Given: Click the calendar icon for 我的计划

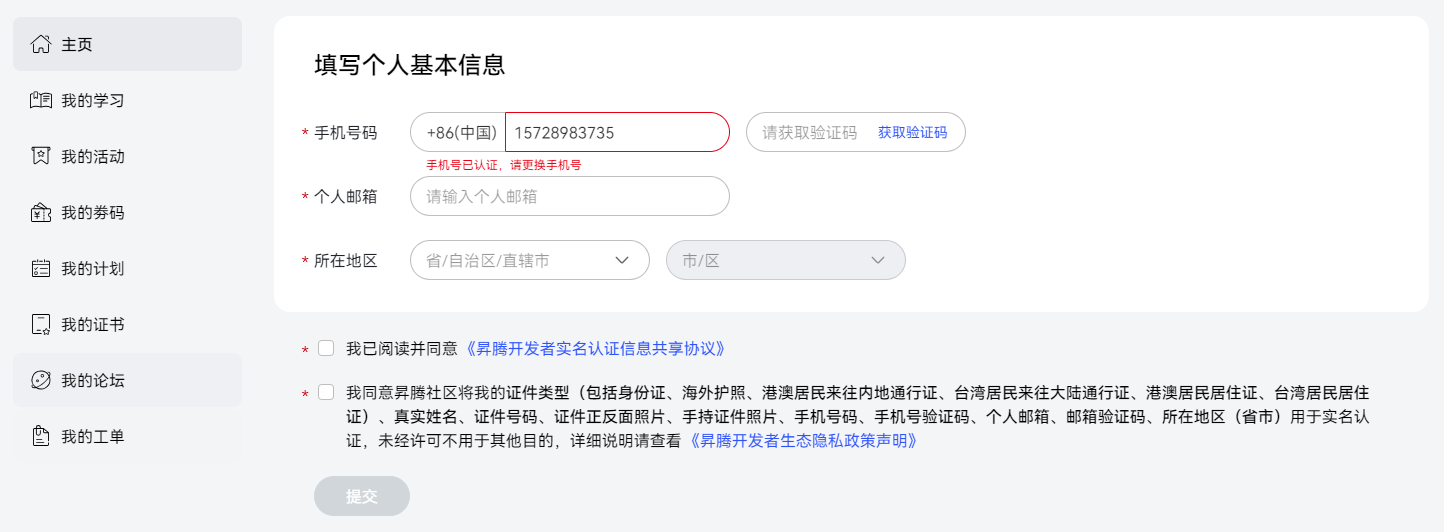Looking at the screenshot, I should pos(41,268).
